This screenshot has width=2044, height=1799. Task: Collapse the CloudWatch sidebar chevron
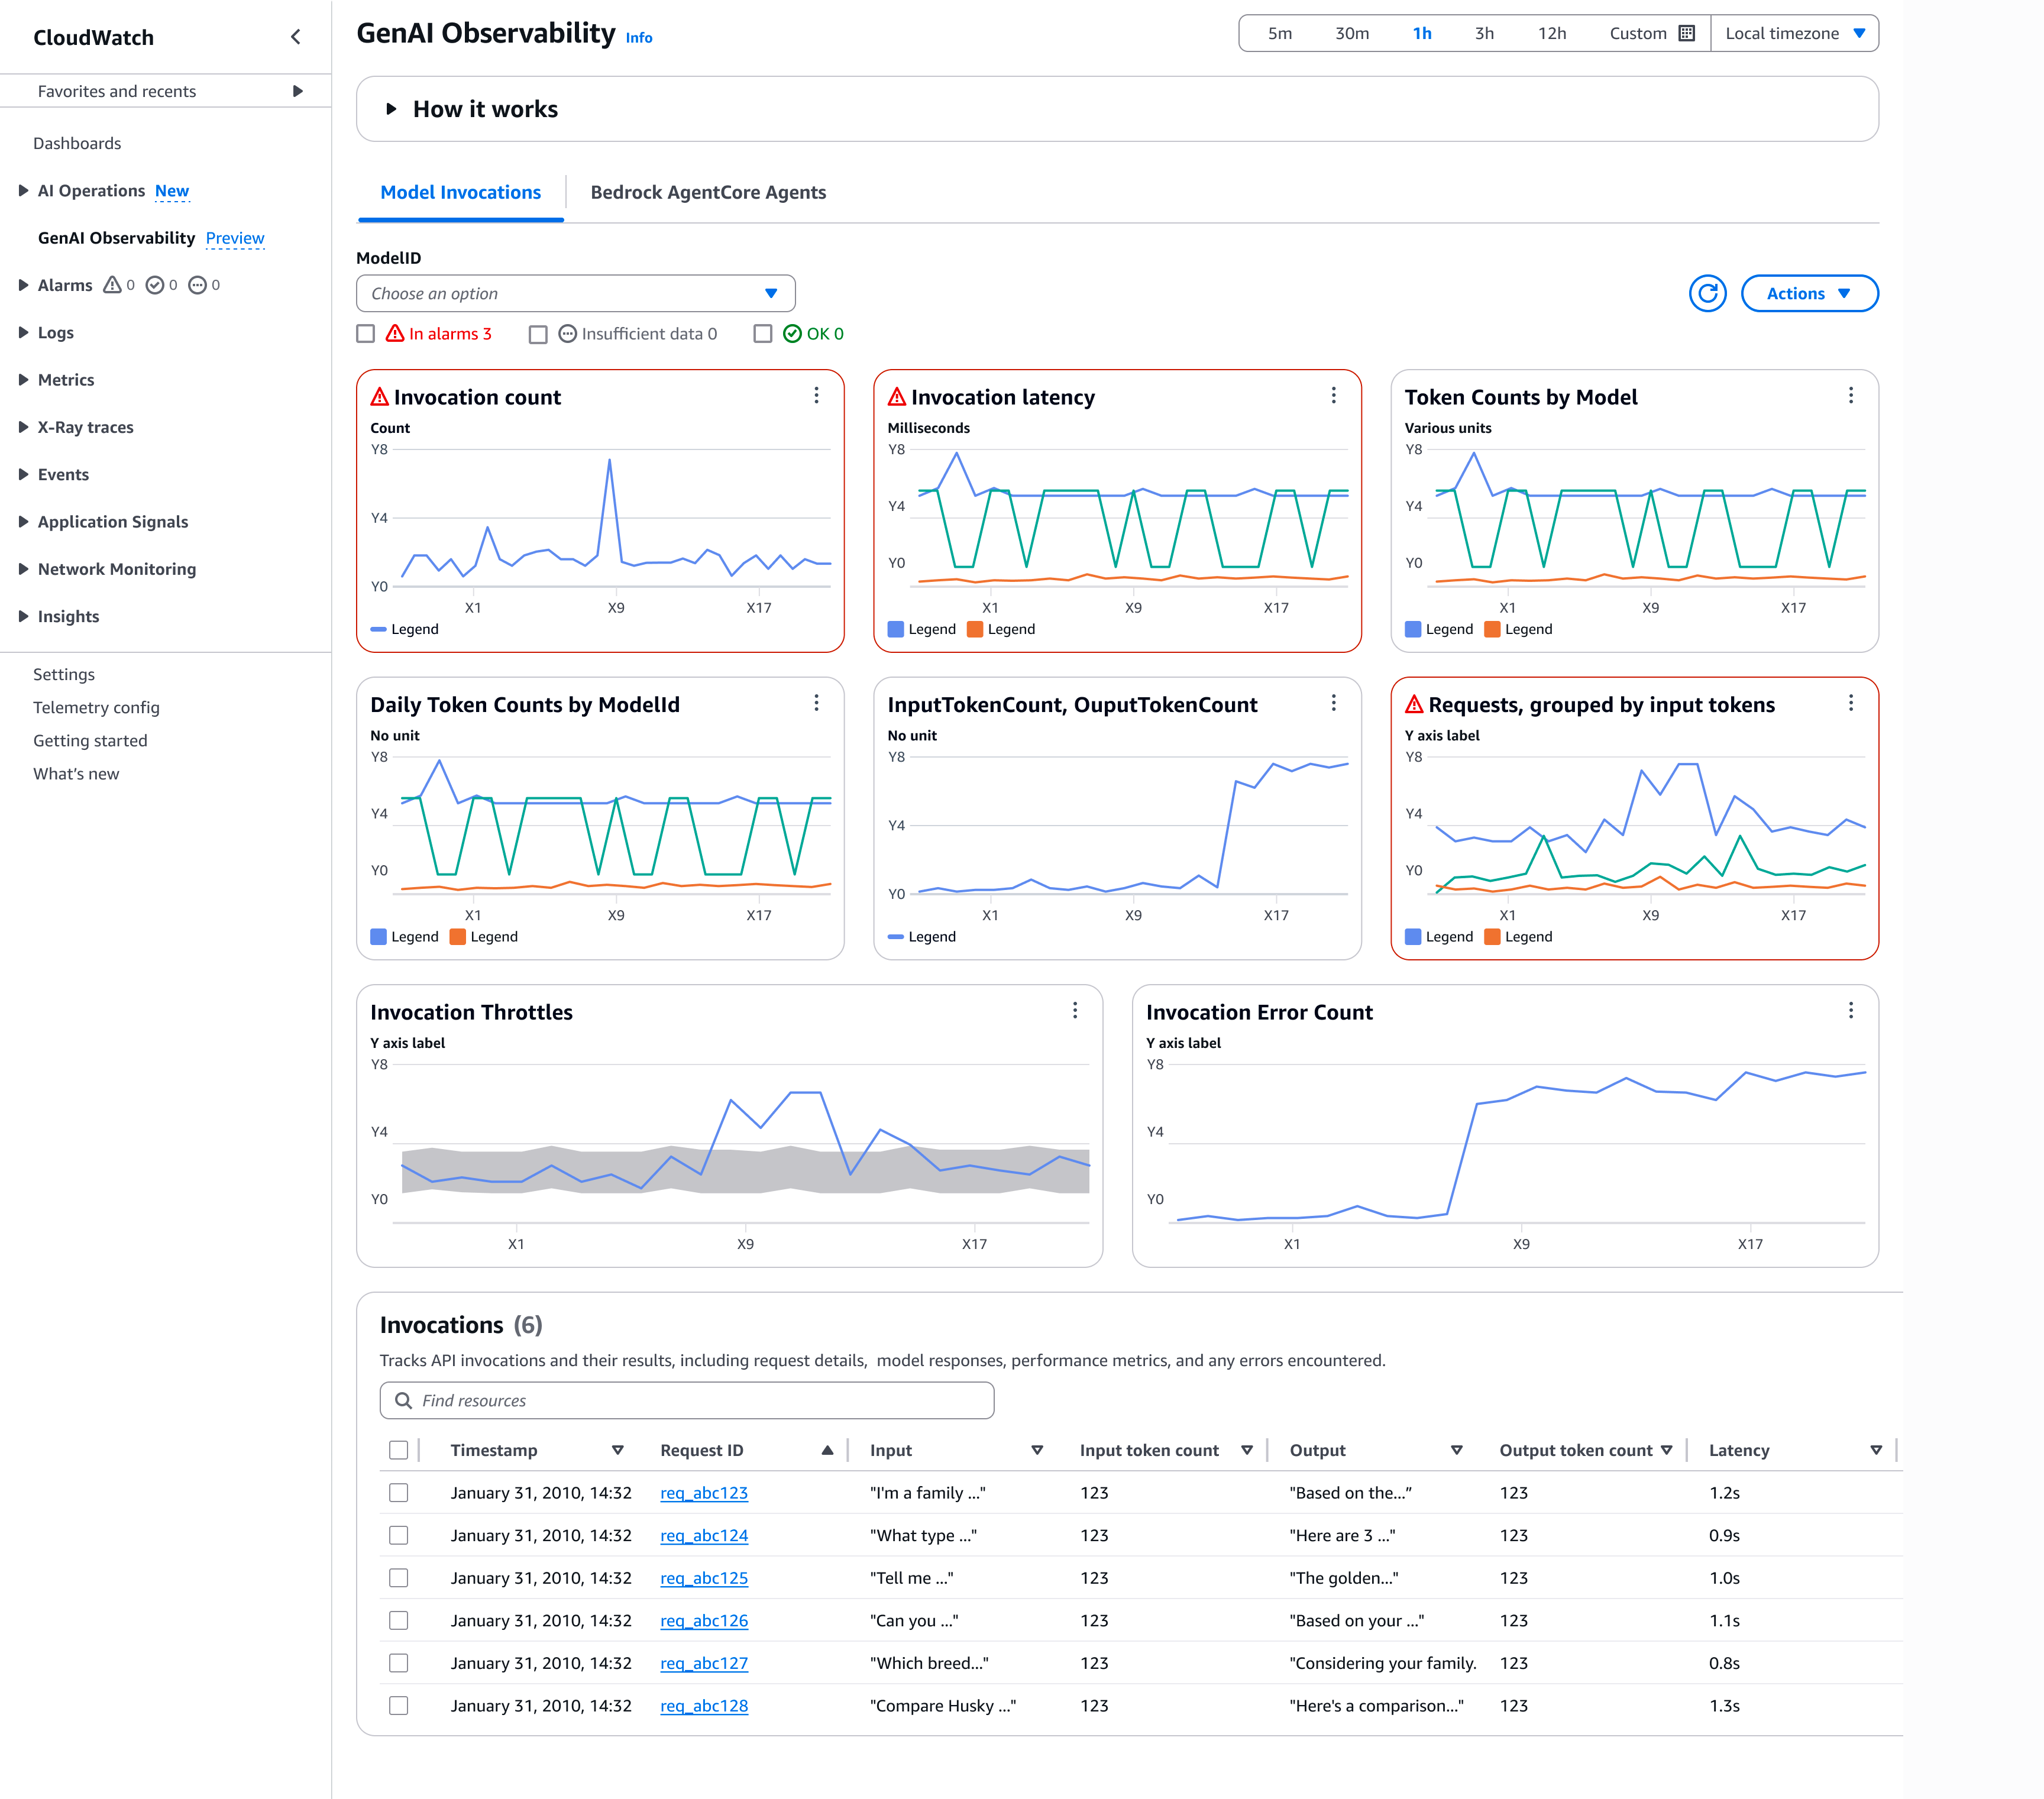[x=295, y=37]
